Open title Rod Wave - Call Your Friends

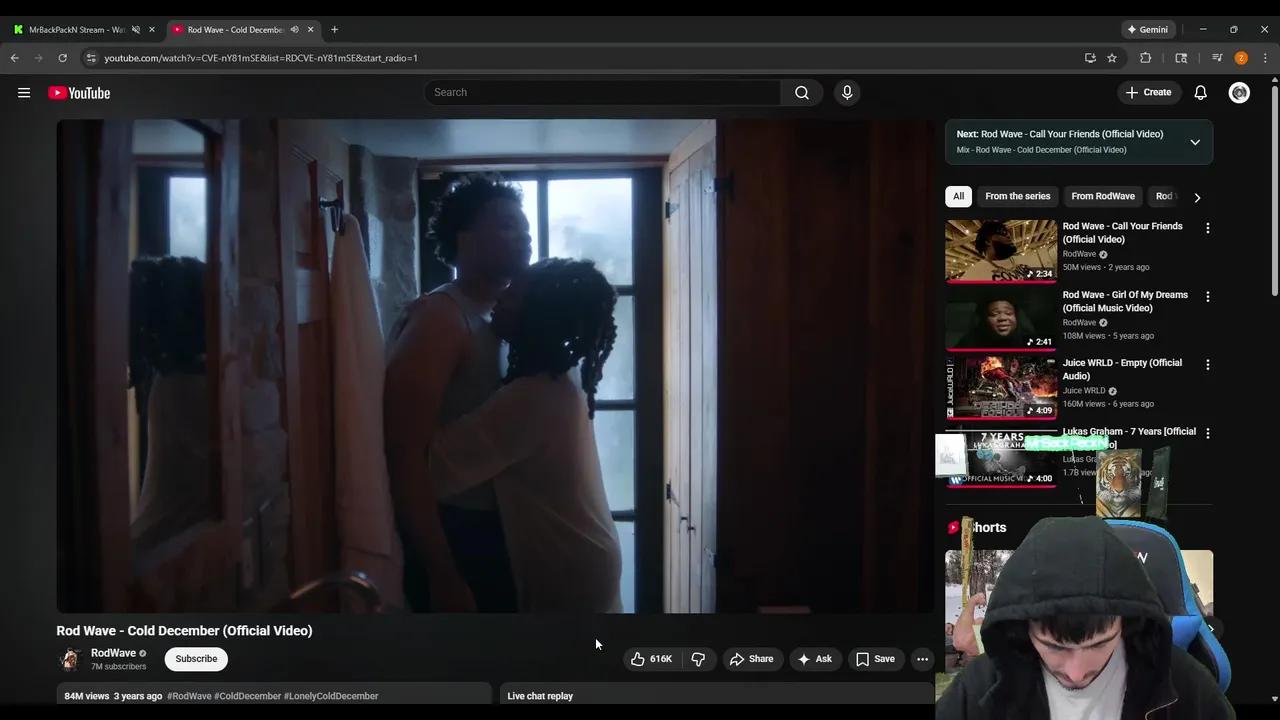click(x=1122, y=233)
